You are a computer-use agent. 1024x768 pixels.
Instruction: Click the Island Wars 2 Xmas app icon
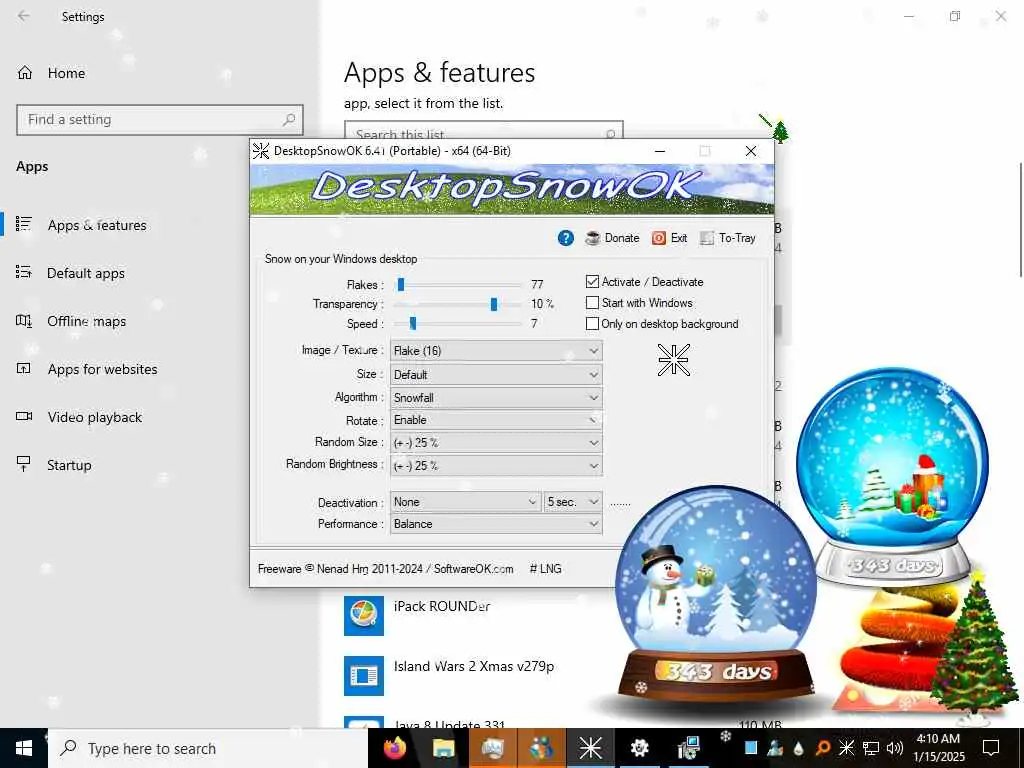(364, 675)
